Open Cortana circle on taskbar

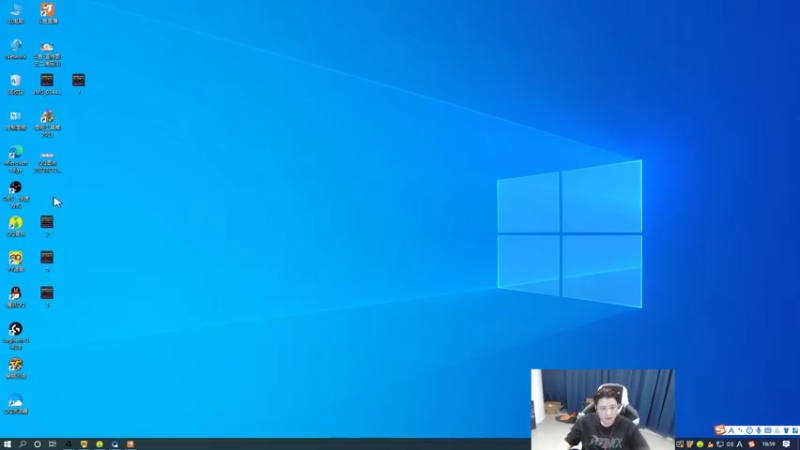click(x=37, y=444)
